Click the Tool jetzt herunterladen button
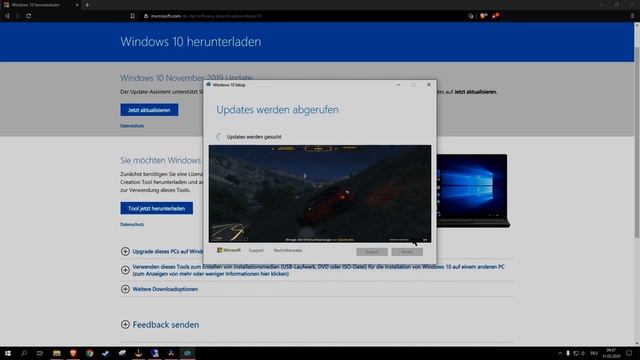Image resolution: width=640 pixels, height=360 pixels. tap(156, 208)
